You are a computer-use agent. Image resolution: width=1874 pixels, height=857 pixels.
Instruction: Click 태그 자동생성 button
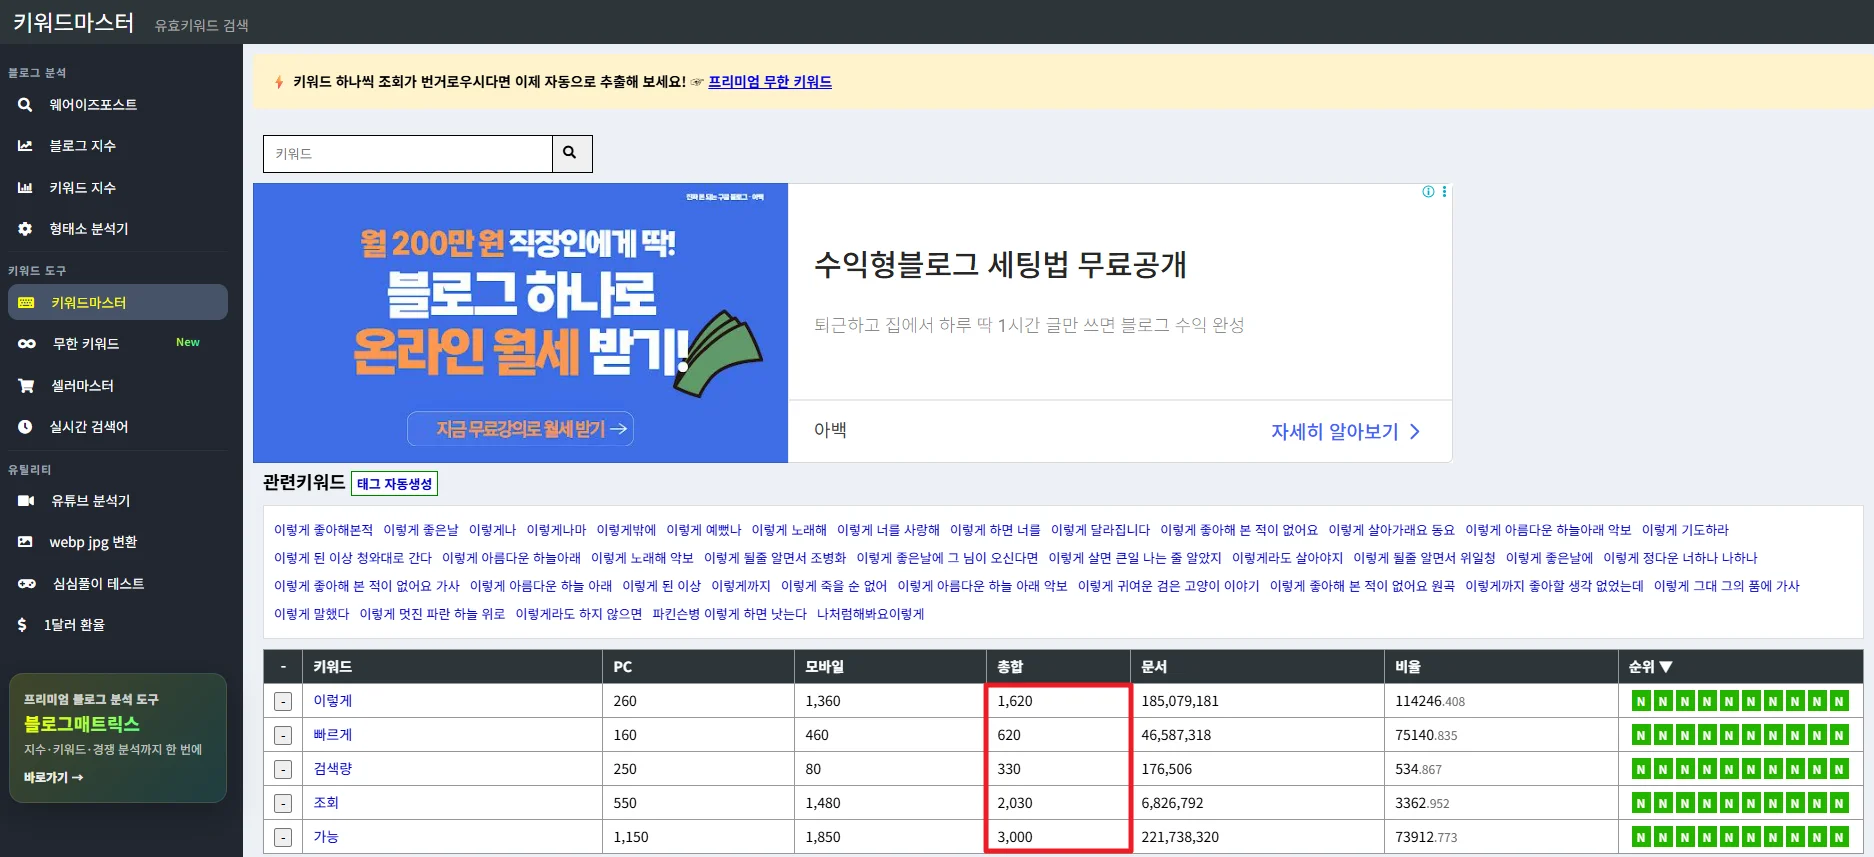tap(394, 484)
